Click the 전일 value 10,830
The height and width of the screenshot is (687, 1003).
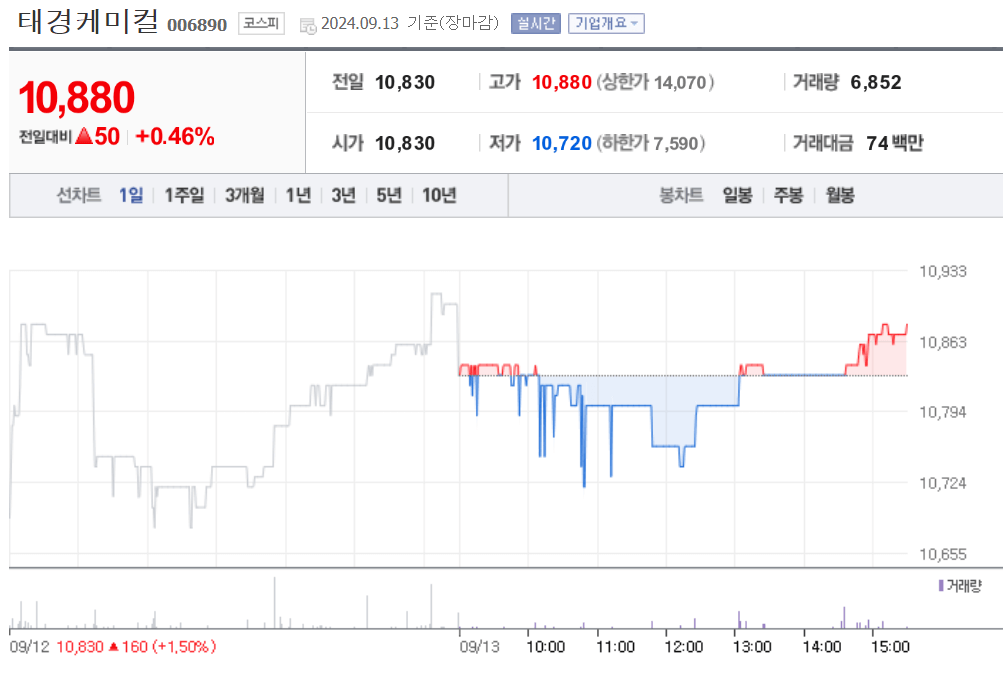(405, 83)
